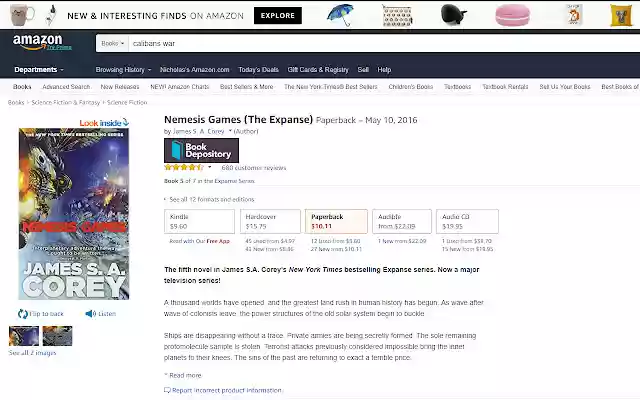Open Best Sellers & More
The width and height of the screenshot is (640, 400).
(x=247, y=87)
